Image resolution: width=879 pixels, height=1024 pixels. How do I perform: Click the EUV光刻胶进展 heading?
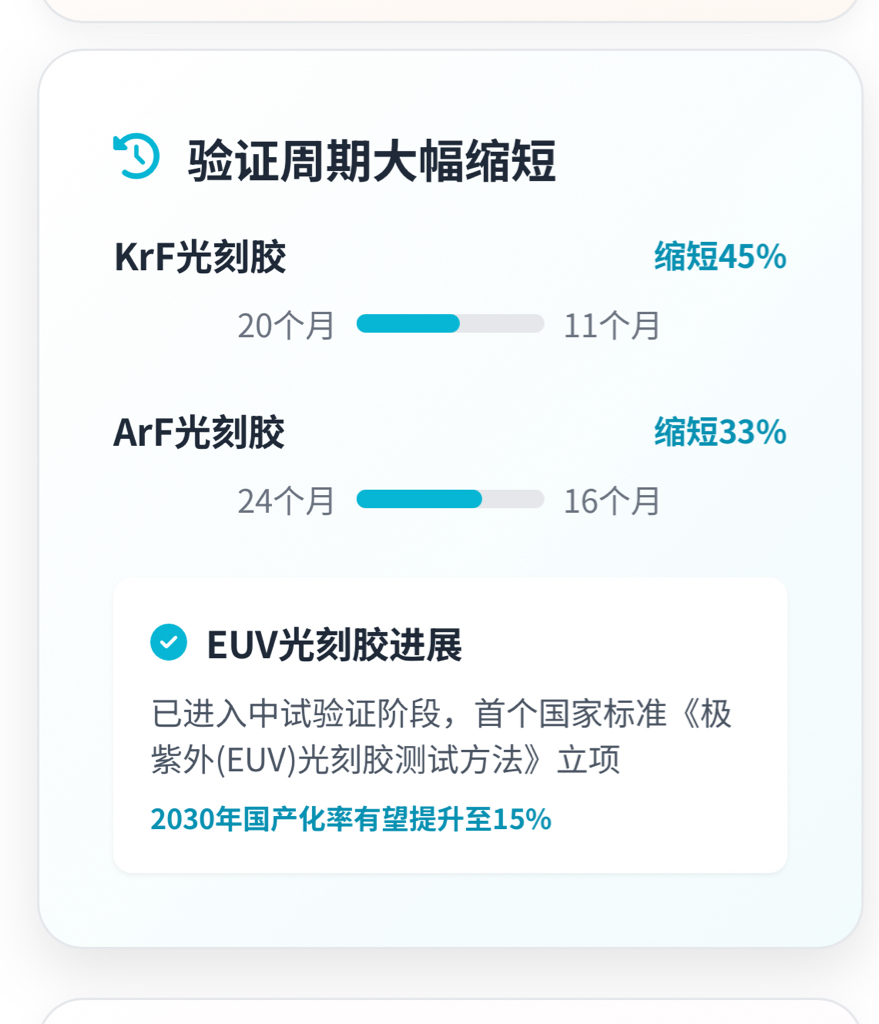pos(334,645)
